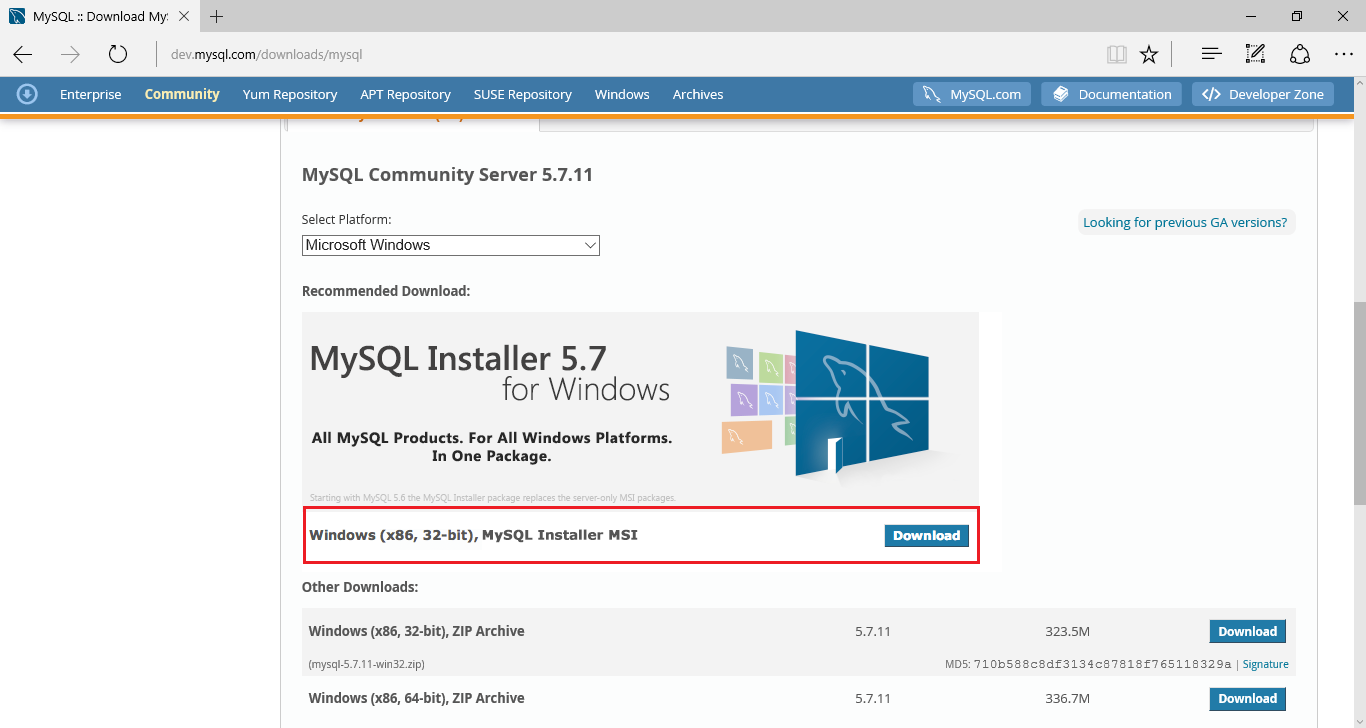
Task: Open a new browser tab
Action: coord(217,16)
